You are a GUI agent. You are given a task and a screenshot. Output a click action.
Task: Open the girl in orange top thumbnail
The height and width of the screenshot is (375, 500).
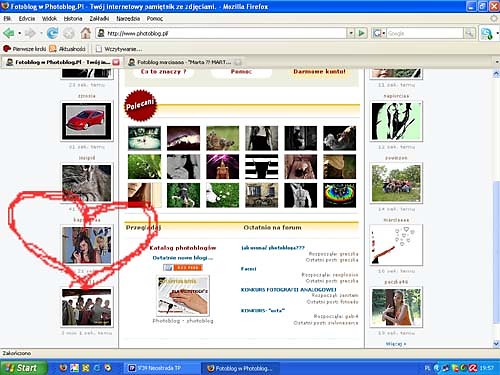(396, 307)
